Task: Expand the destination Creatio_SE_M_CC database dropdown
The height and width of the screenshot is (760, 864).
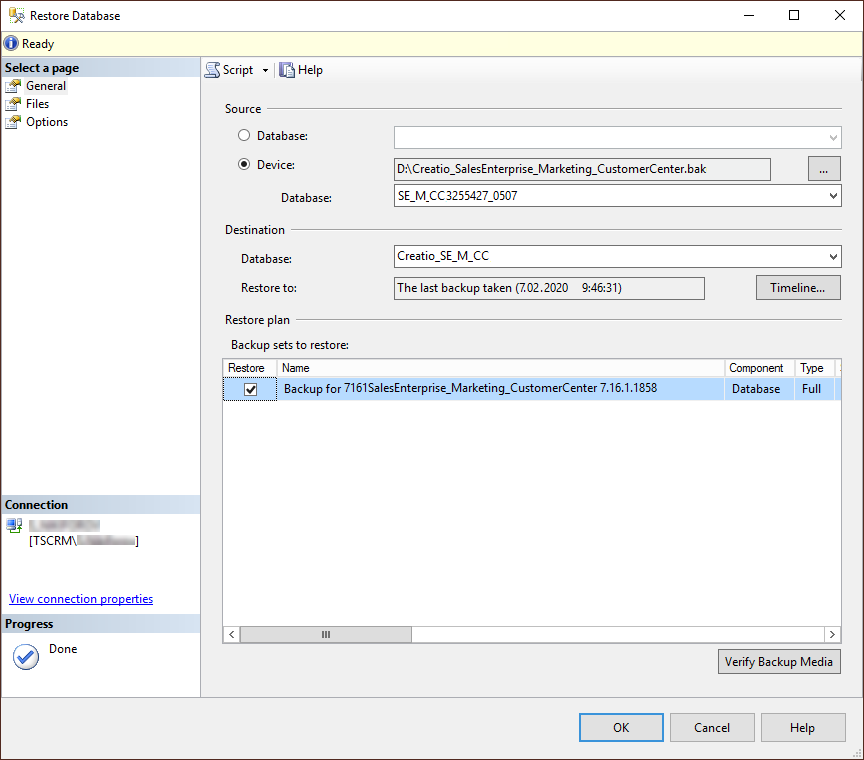Action: [833, 257]
